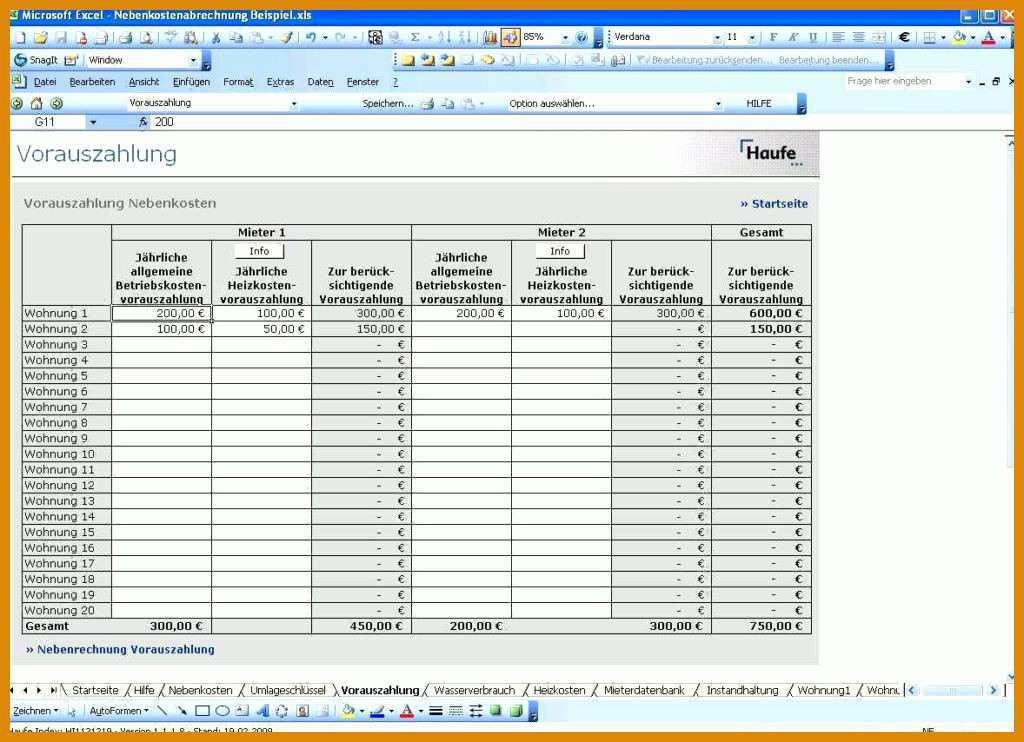The image size is (1024, 742).
Task: Follow the Nebenrechnung Vorauszahlung link
Action: pyautogui.click(x=120, y=649)
